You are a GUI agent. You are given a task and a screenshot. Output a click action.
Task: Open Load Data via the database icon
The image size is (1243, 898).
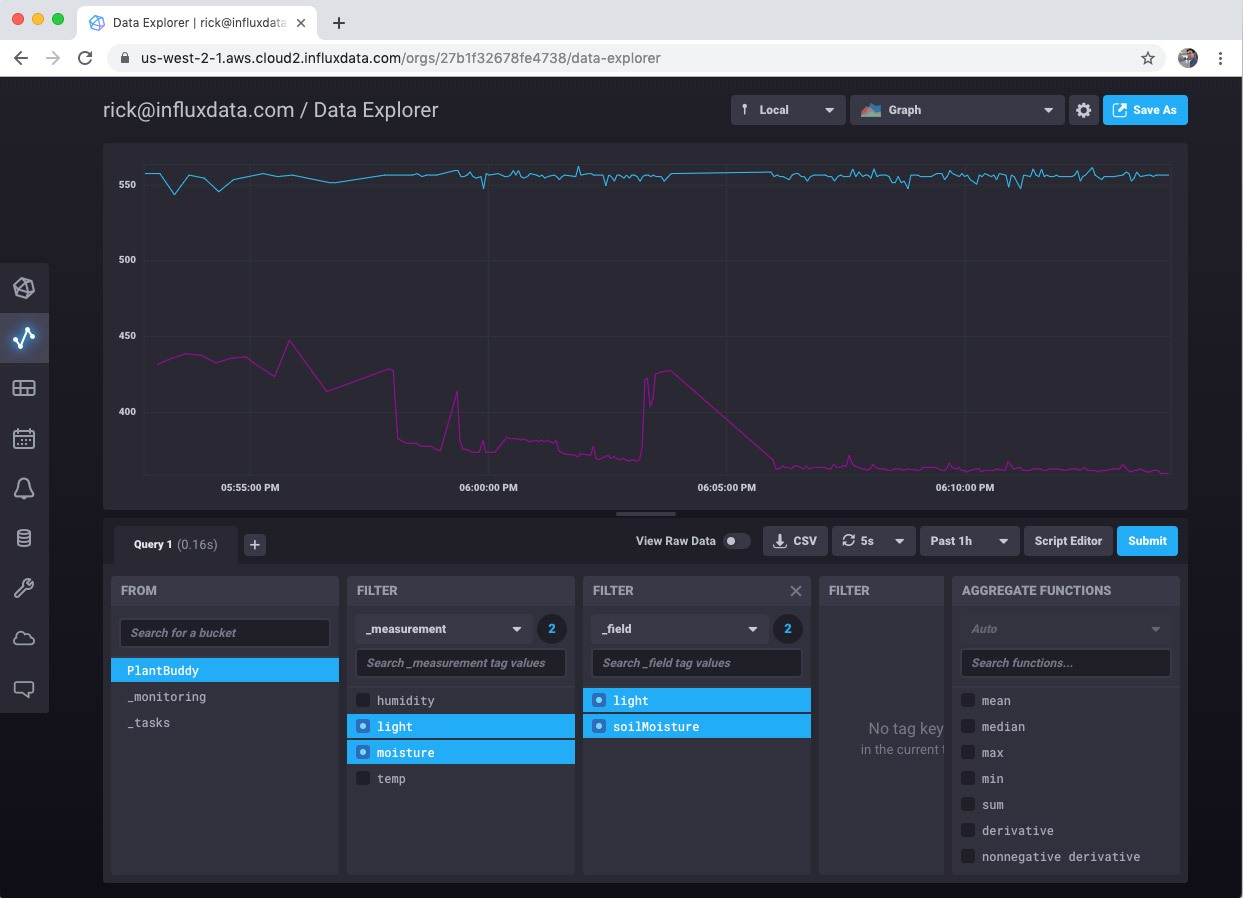(25, 538)
